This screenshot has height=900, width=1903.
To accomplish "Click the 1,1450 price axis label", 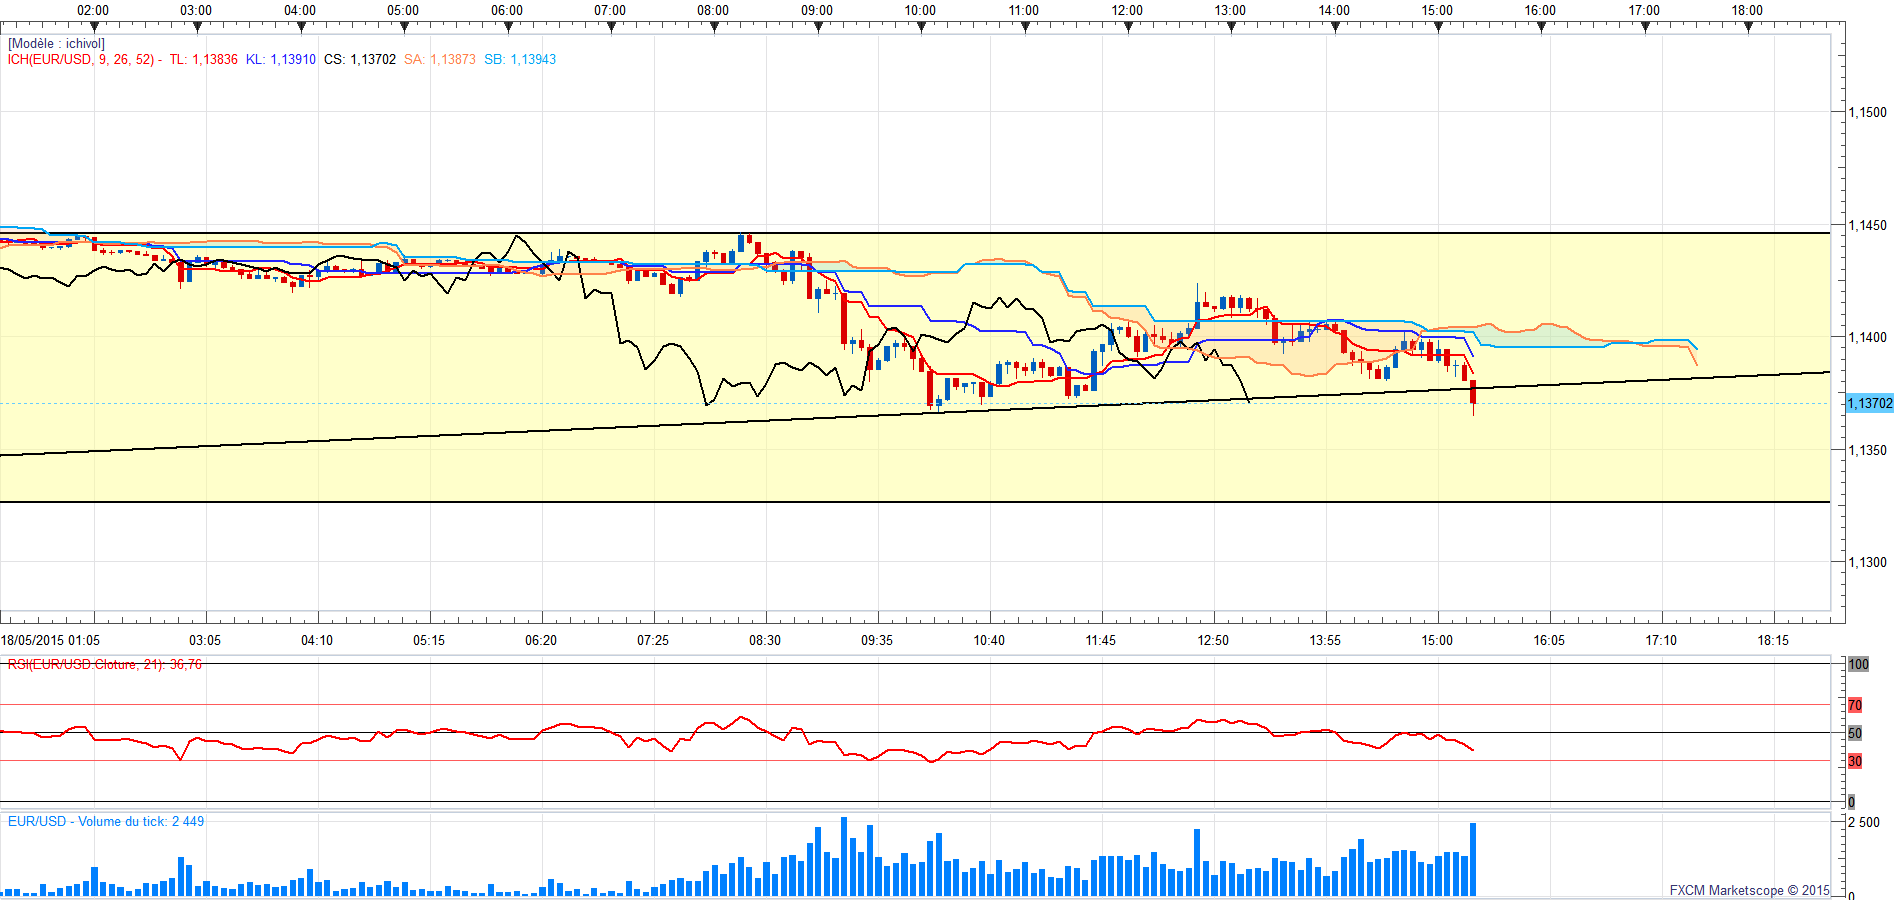I will (x=1867, y=226).
